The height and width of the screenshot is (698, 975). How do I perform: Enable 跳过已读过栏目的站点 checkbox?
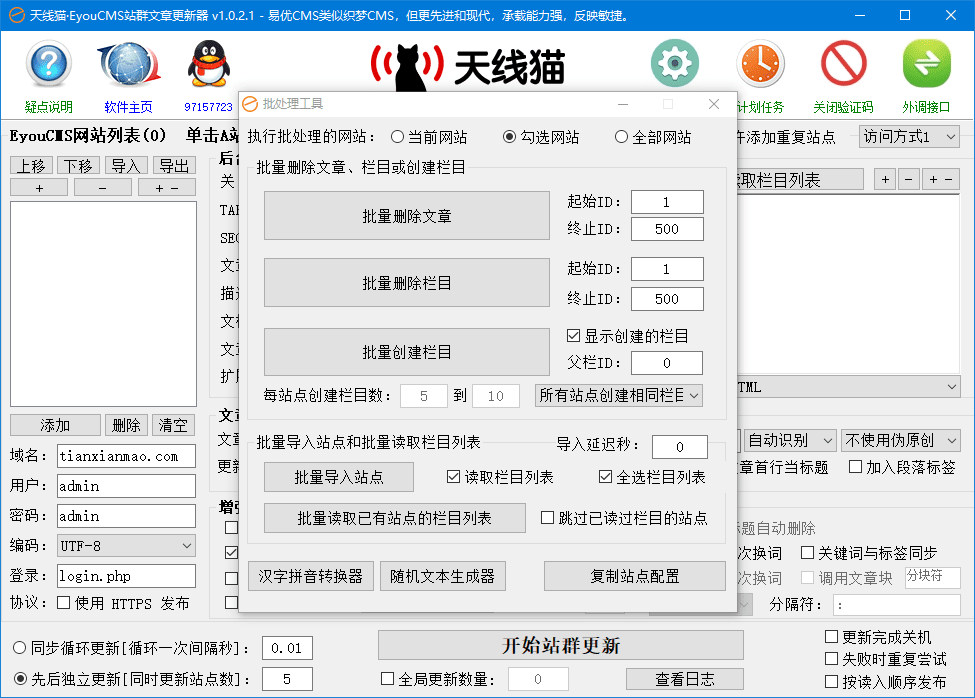click(547, 518)
